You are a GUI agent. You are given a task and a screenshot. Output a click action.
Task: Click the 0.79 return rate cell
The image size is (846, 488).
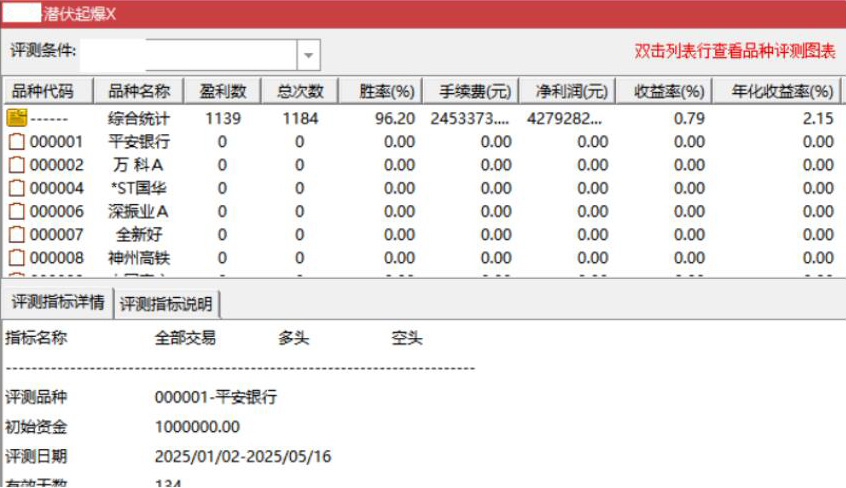pyautogui.click(x=689, y=118)
